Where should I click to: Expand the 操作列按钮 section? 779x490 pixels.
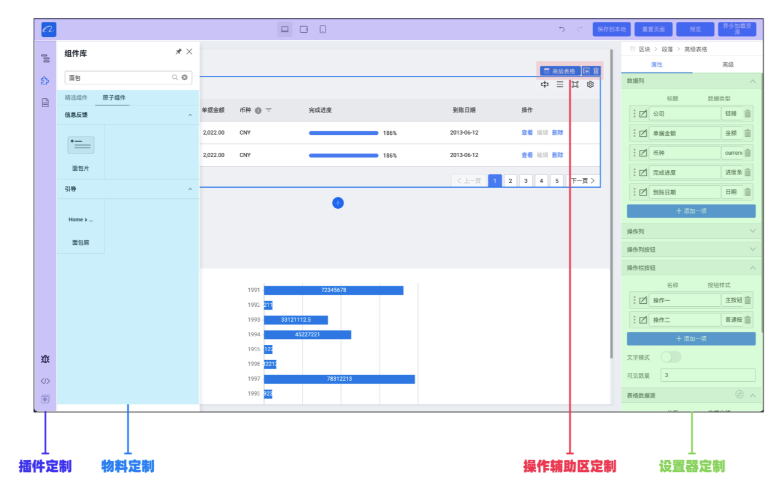753,249
